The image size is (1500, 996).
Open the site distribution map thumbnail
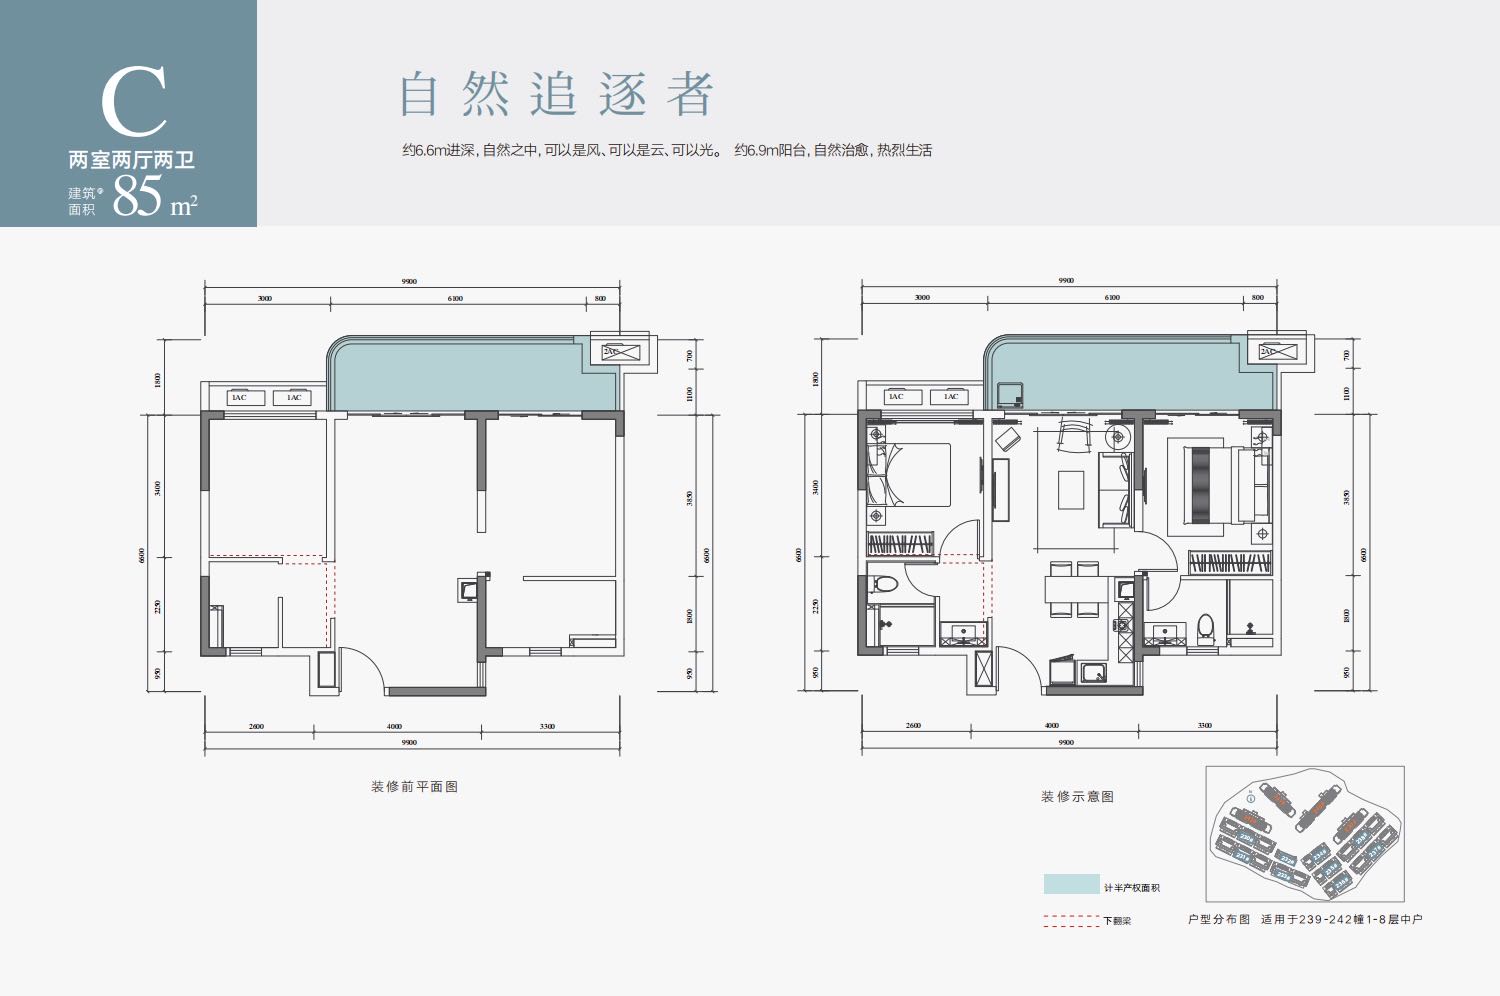pyautogui.click(x=1305, y=834)
